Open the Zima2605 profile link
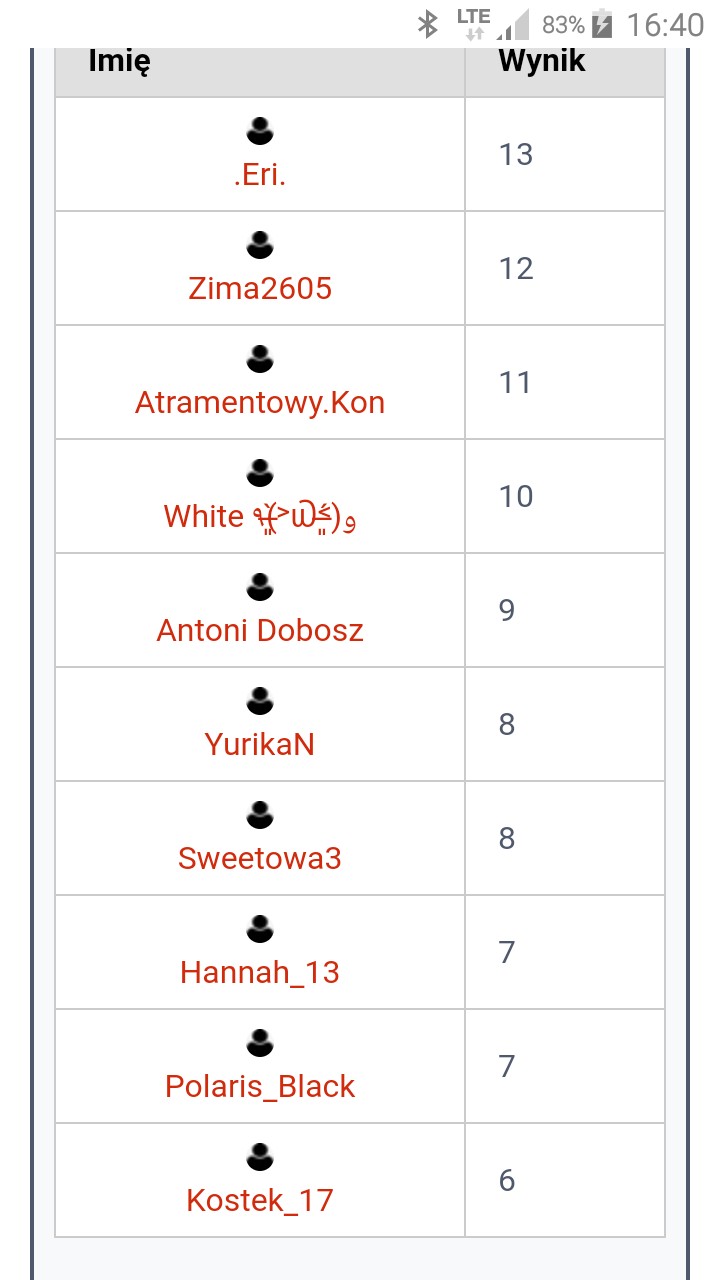Viewport: 720px width, 1280px height. pyautogui.click(x=260, y=289)
